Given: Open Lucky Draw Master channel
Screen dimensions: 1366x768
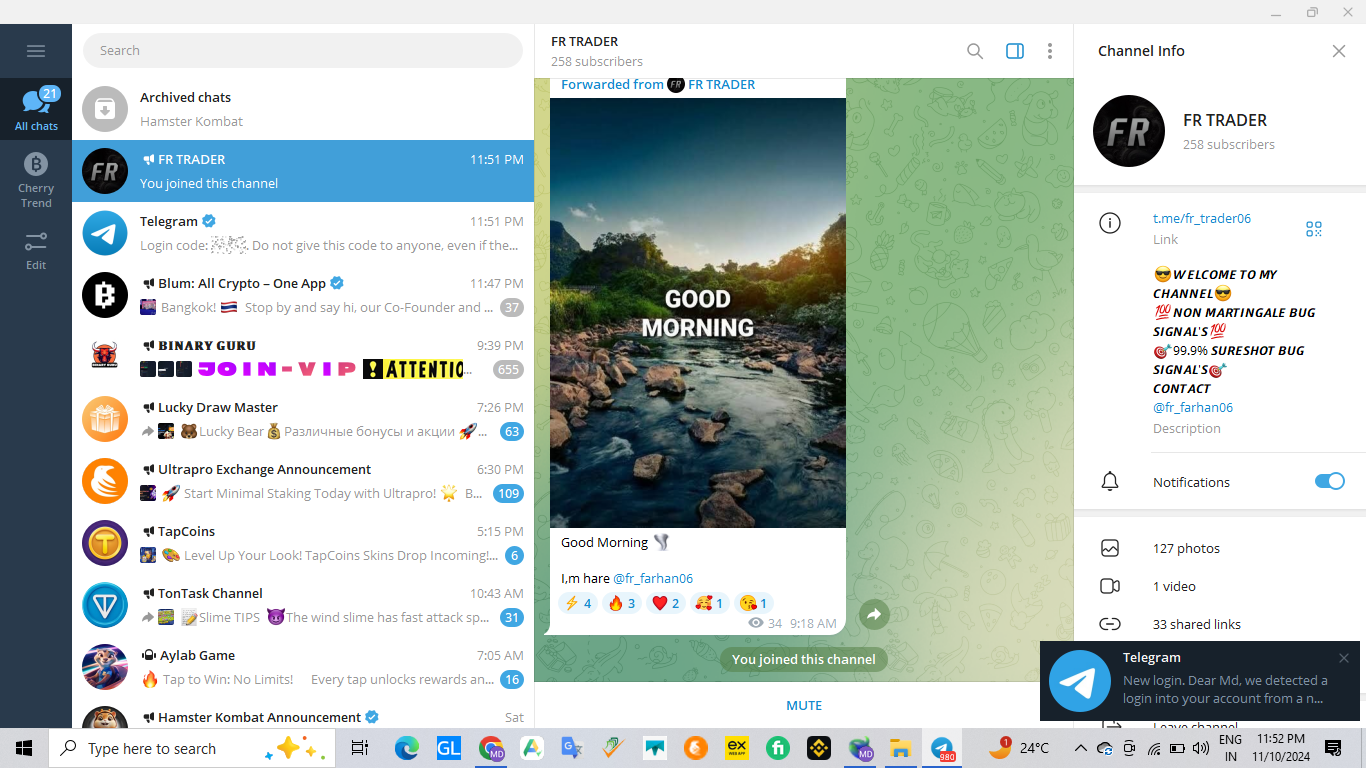Looking at the screenshot, I should pos(303,419).
